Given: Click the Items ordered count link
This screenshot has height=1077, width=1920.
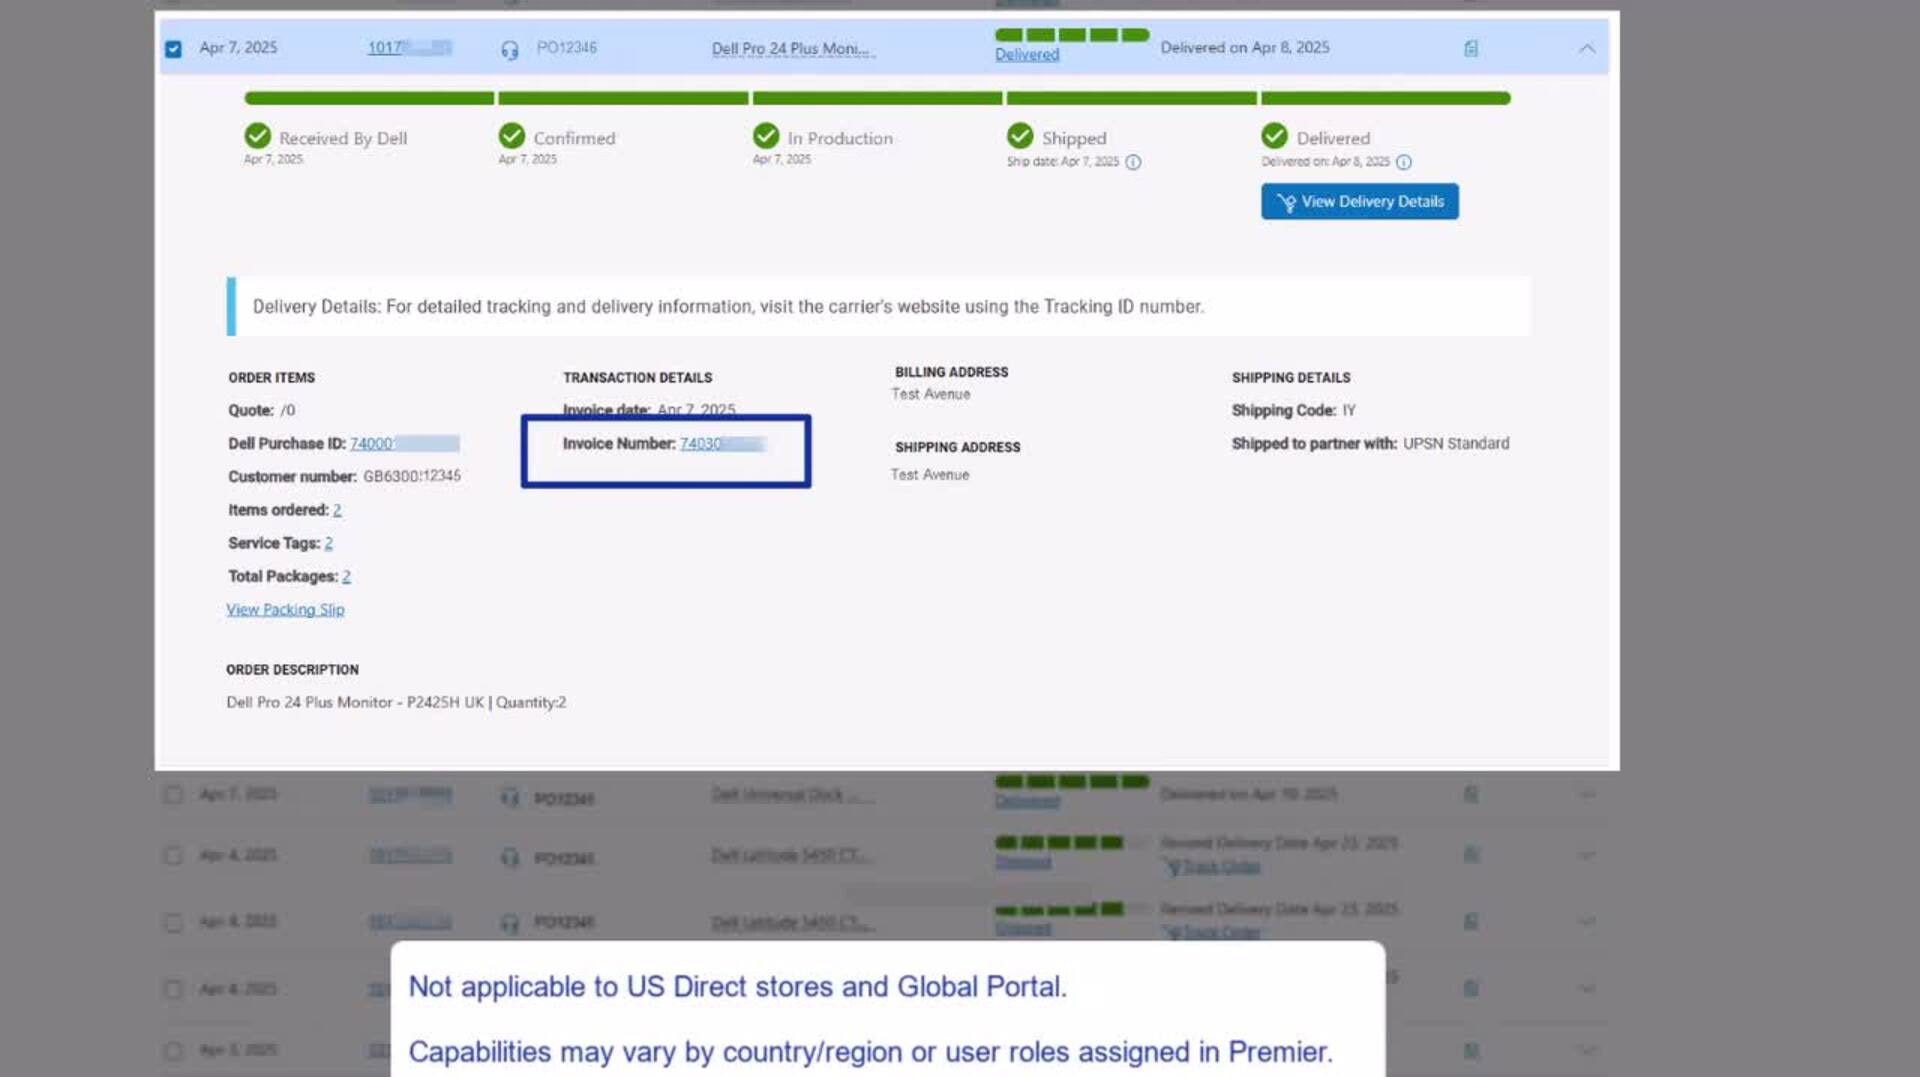Looking at the screenshot, I should coord(337,510).
